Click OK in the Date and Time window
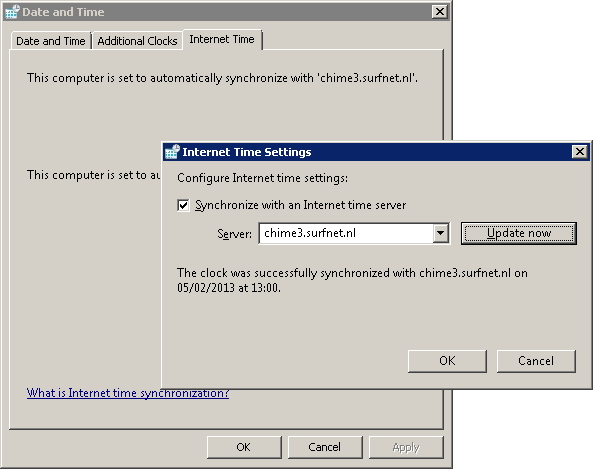The image size is (593, 469). [244, 447]
